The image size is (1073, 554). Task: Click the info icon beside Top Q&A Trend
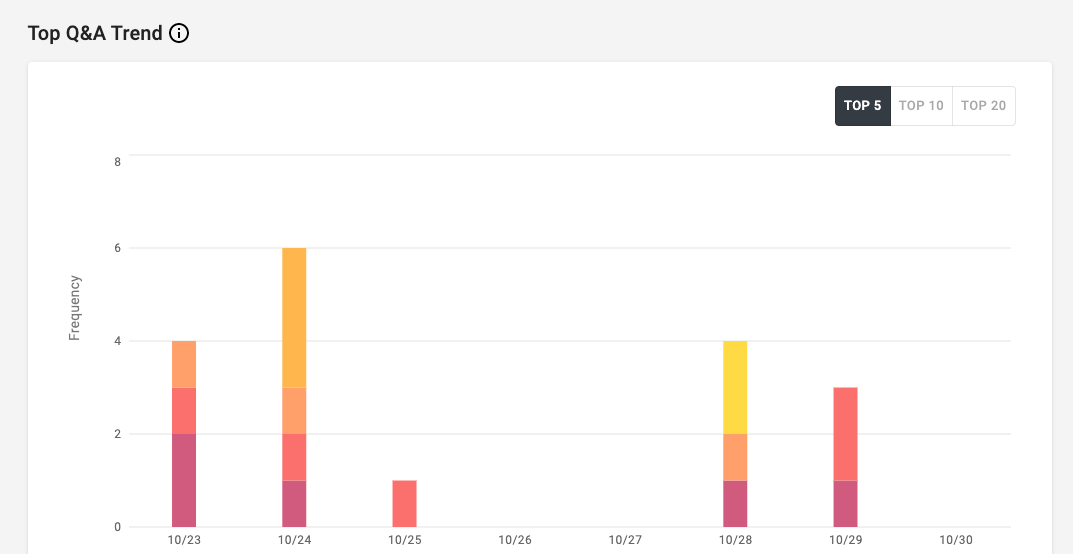pos(179,33)
